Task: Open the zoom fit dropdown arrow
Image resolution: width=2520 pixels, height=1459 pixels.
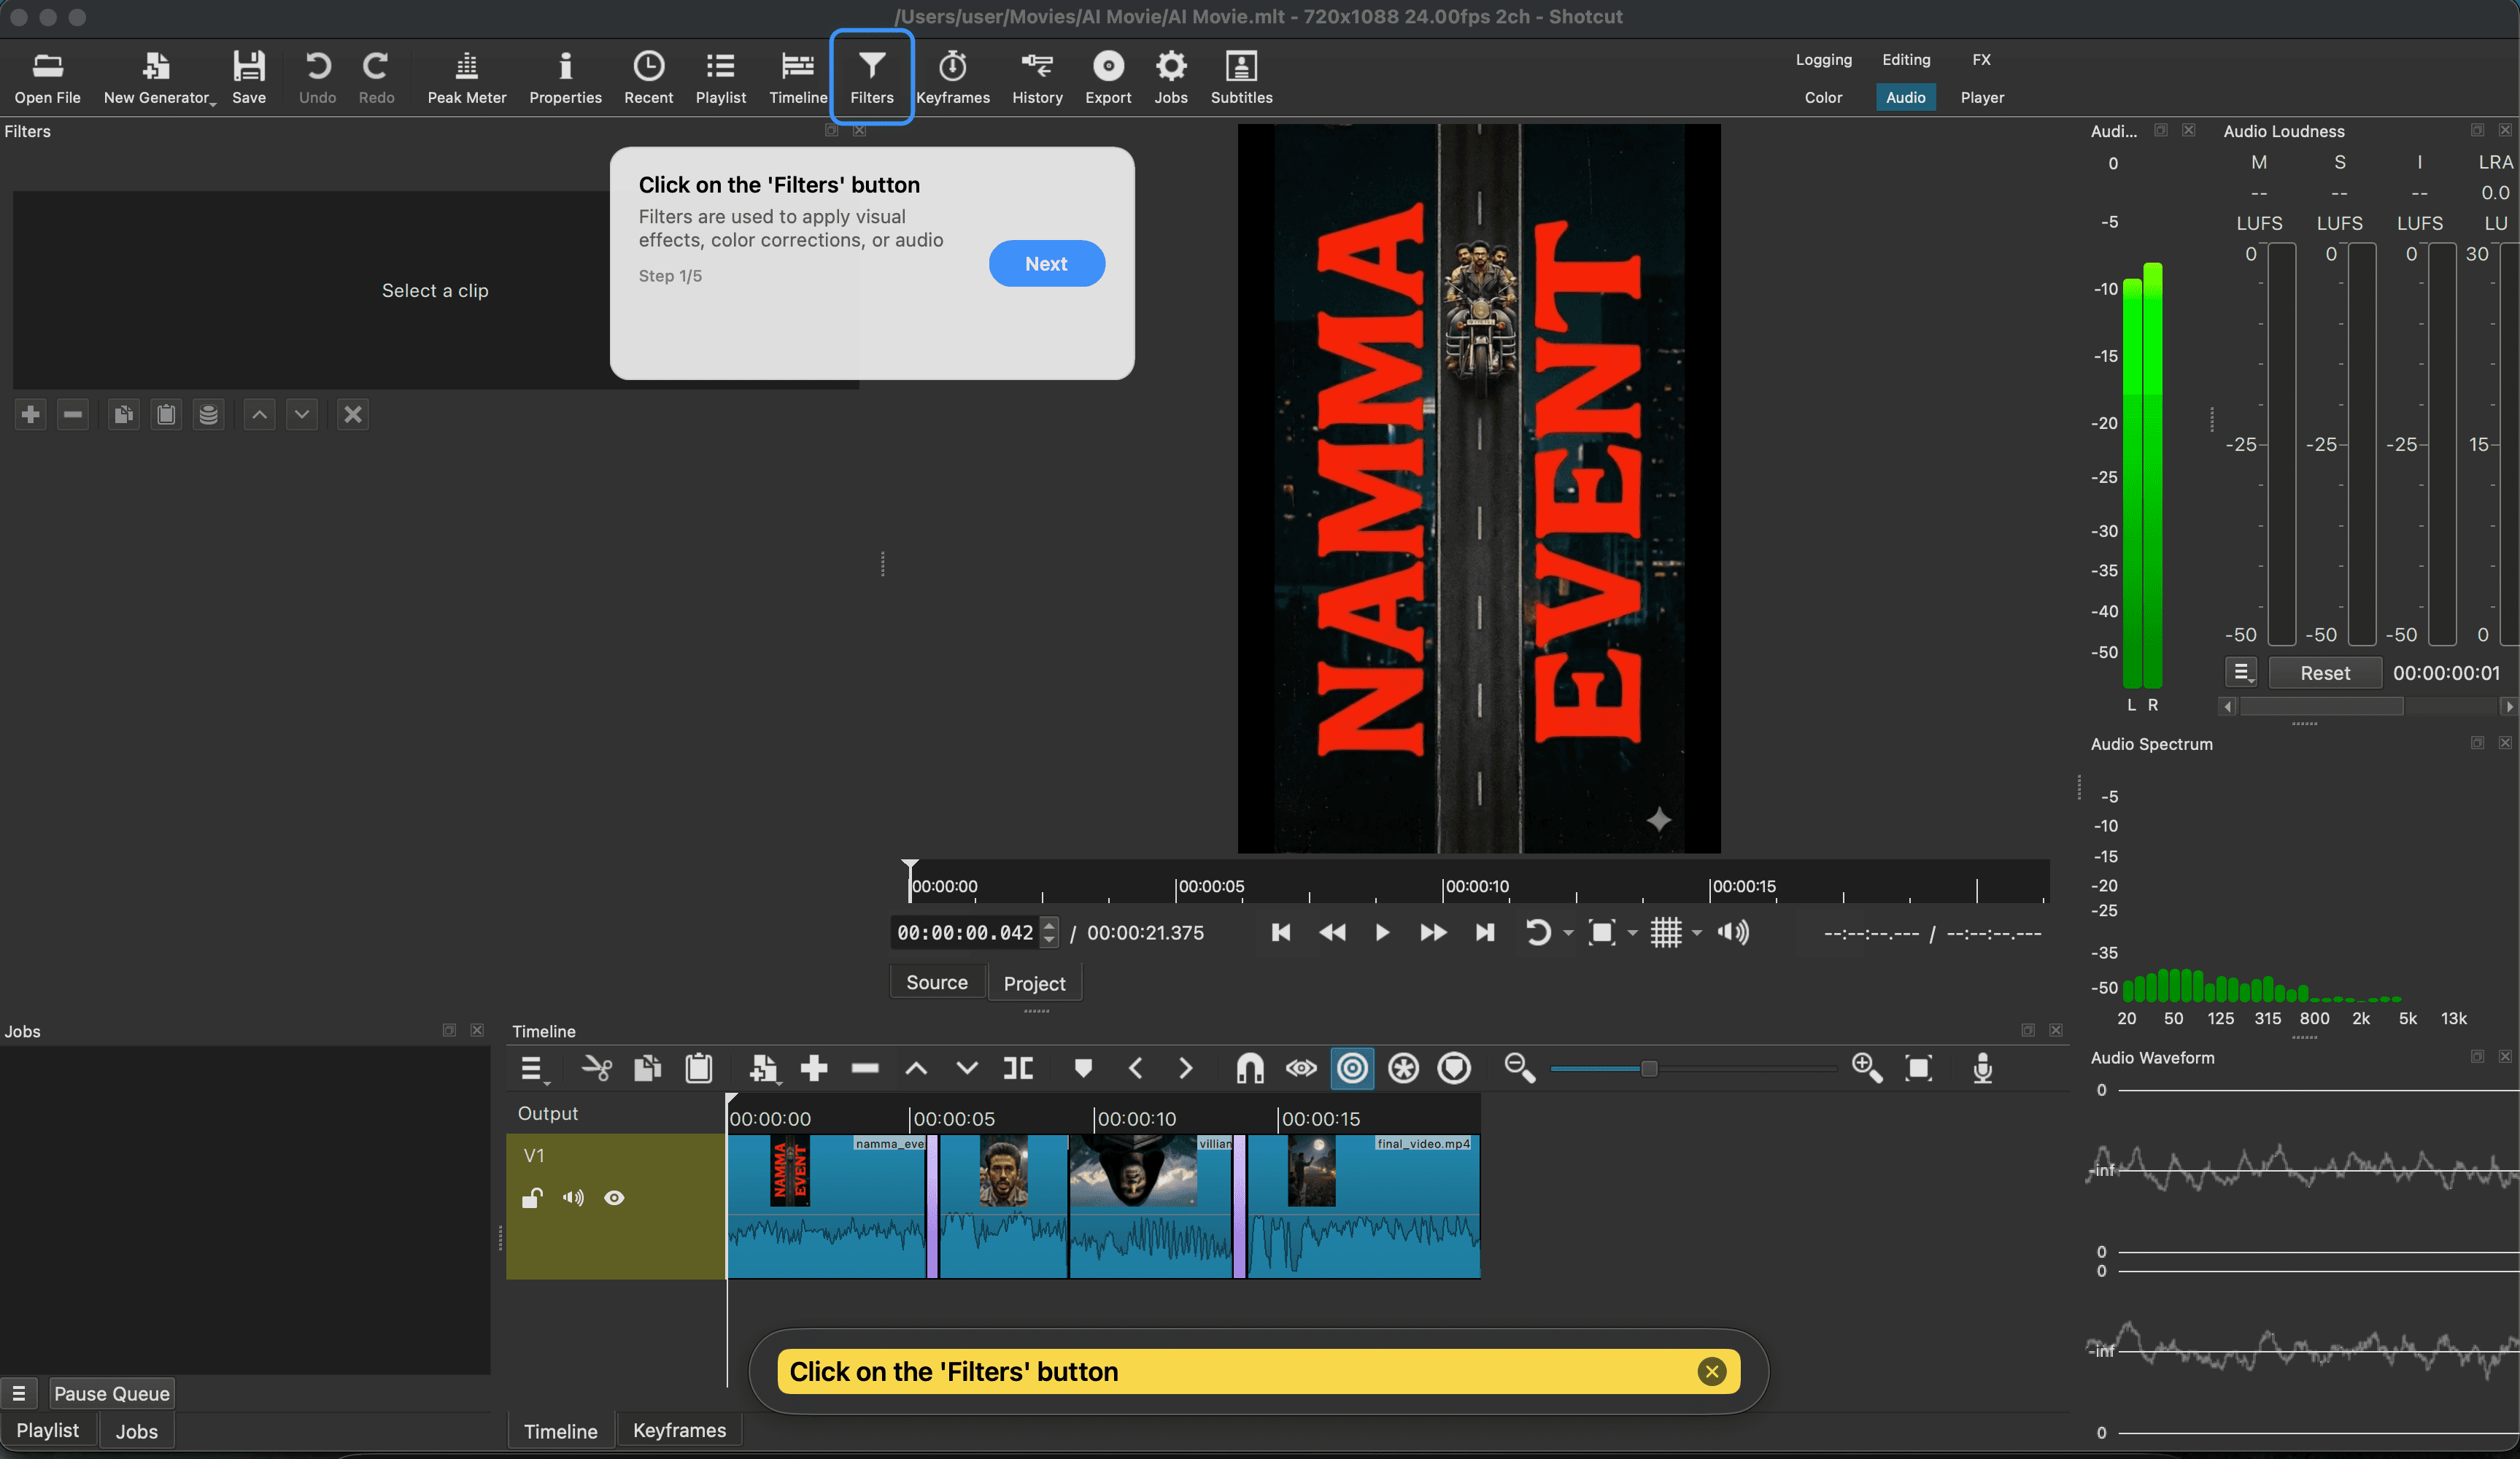Action: click(x=1632, y=933)
